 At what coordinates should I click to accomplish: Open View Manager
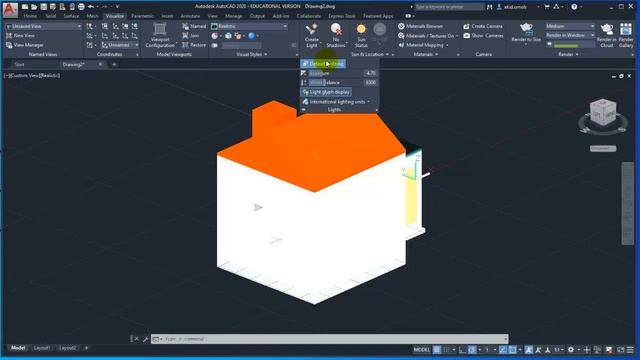click(x=24, y=45)
